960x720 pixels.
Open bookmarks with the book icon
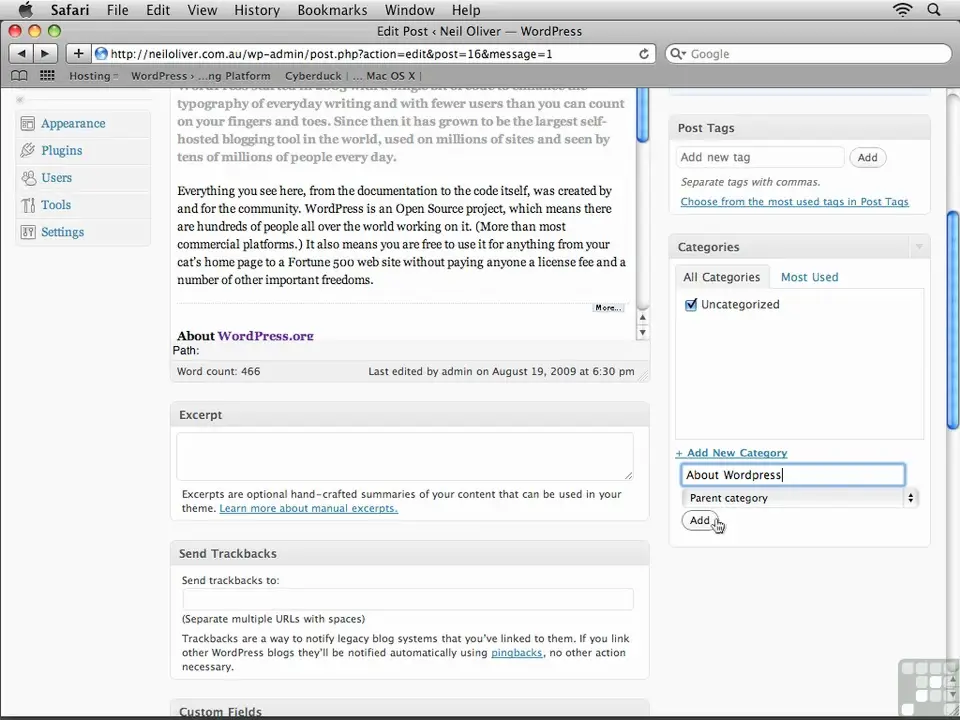[20, 76]
